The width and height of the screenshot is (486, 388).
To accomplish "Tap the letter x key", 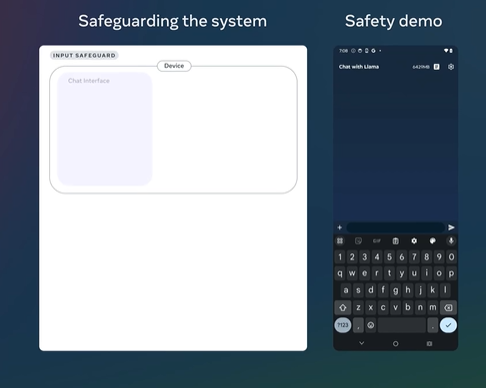I will point(371,307).
